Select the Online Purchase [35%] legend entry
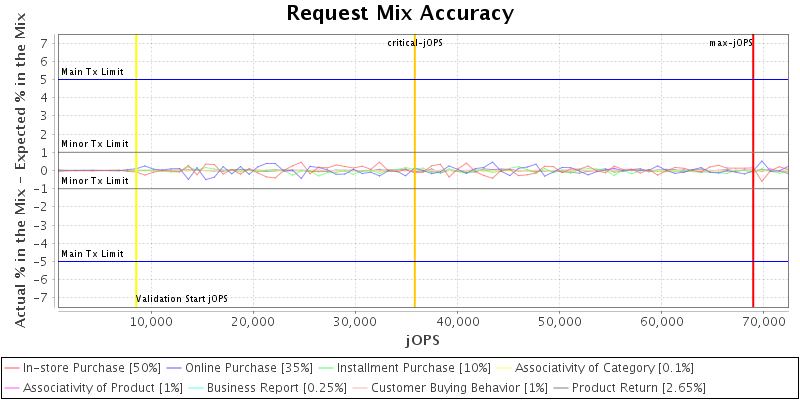 [x=250, y=368]
